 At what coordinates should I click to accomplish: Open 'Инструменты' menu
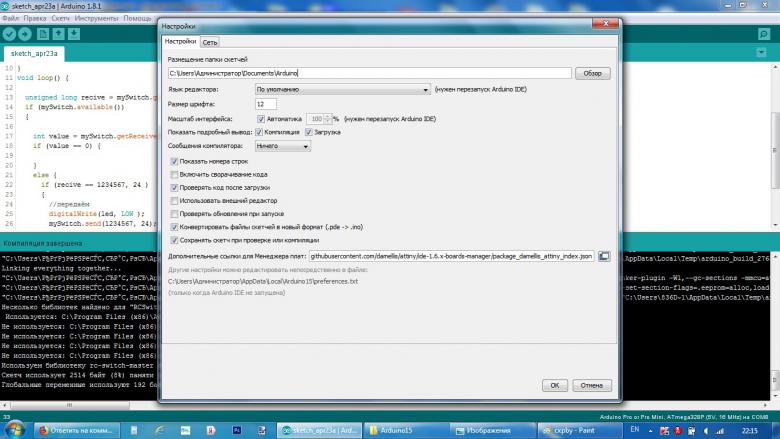coord(97,18)
